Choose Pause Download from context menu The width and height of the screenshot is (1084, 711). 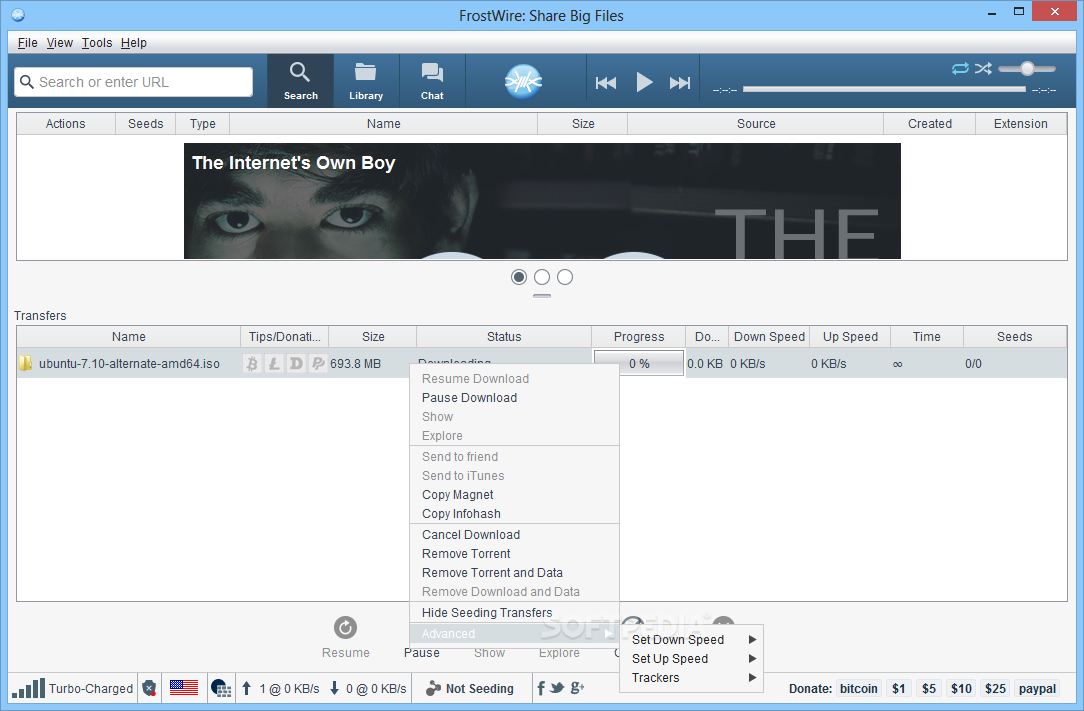click(514, 398)
